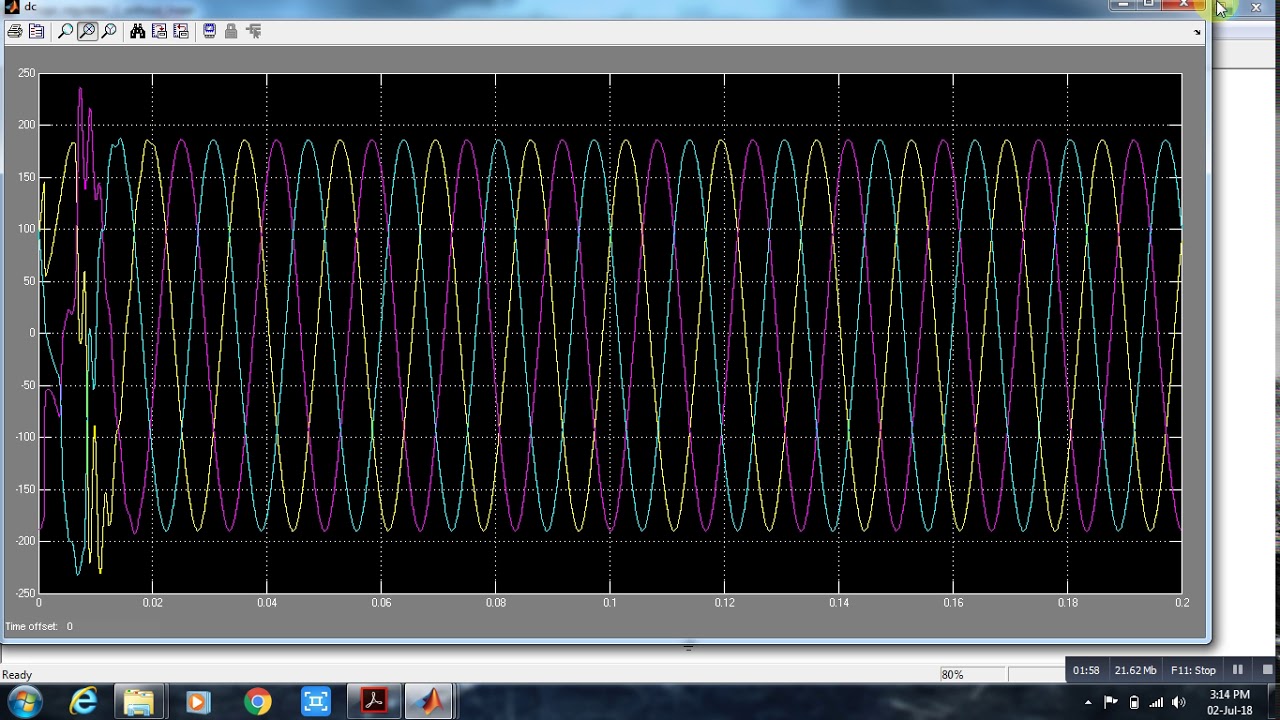Show hidden tray icons
The width and height of the screenshot is (1280, 720).
coord(1088,702)
